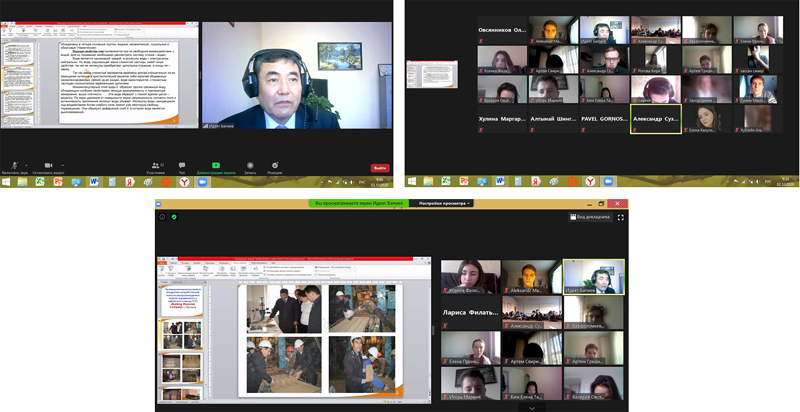Stop video in top-left Zoom window
The image size is (800, 412).
point(48,167)
